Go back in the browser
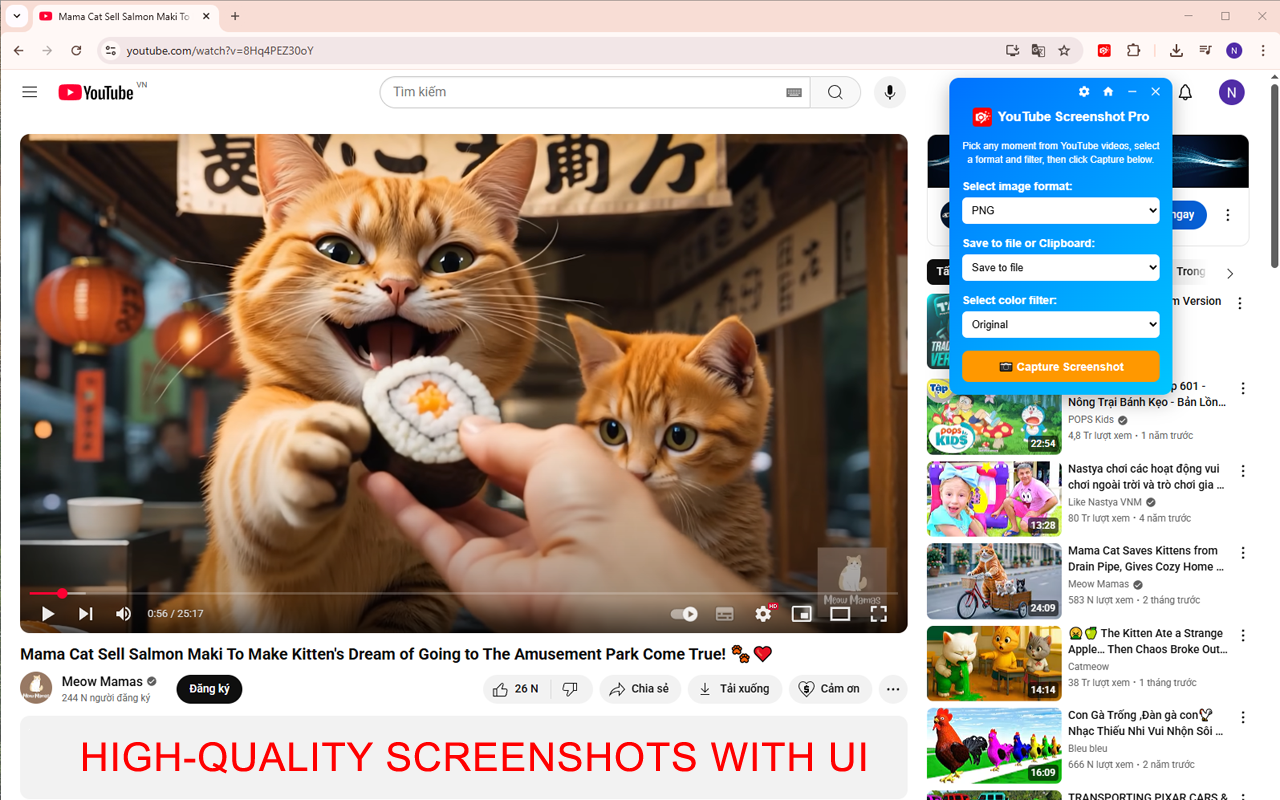Screen dimensions: 1280x800 [19, 50]
